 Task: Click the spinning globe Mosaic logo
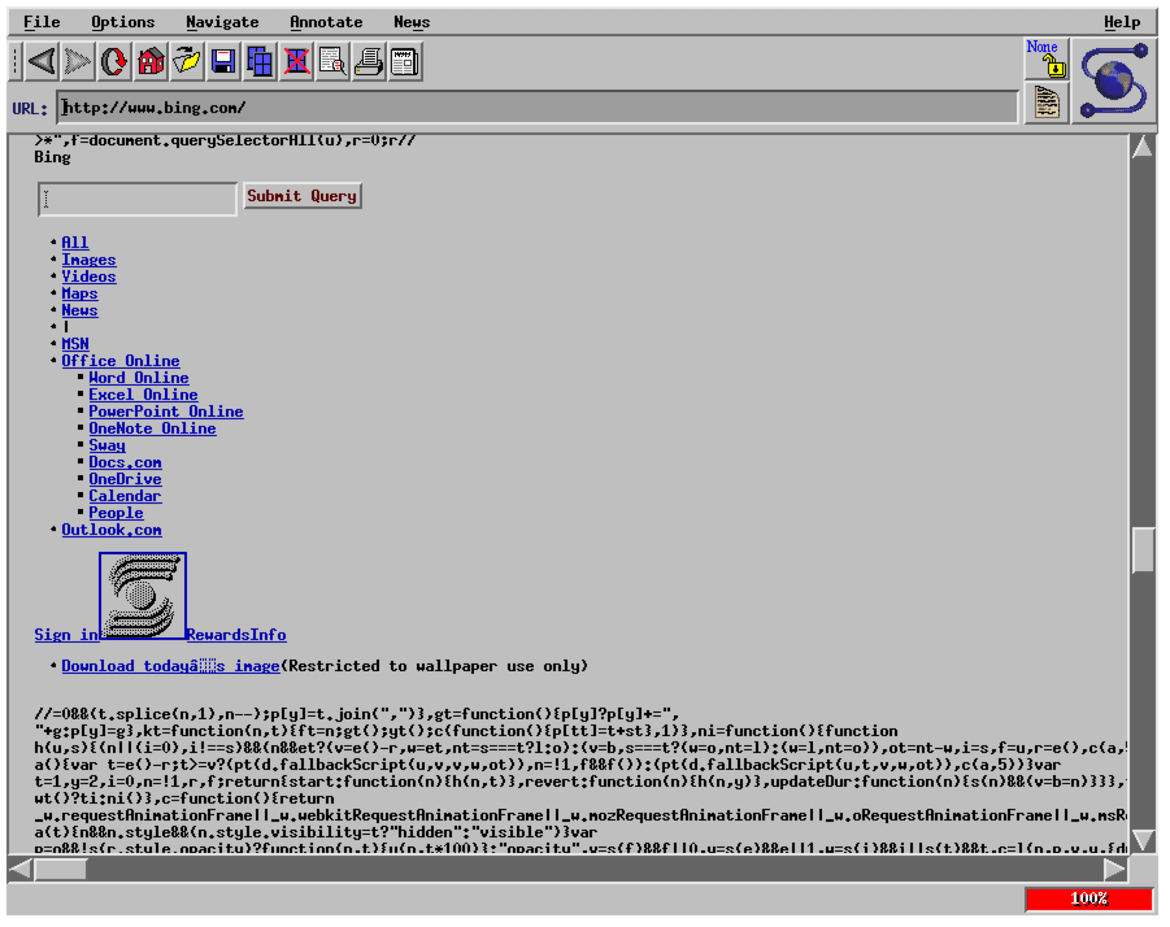click(1115, 81)
